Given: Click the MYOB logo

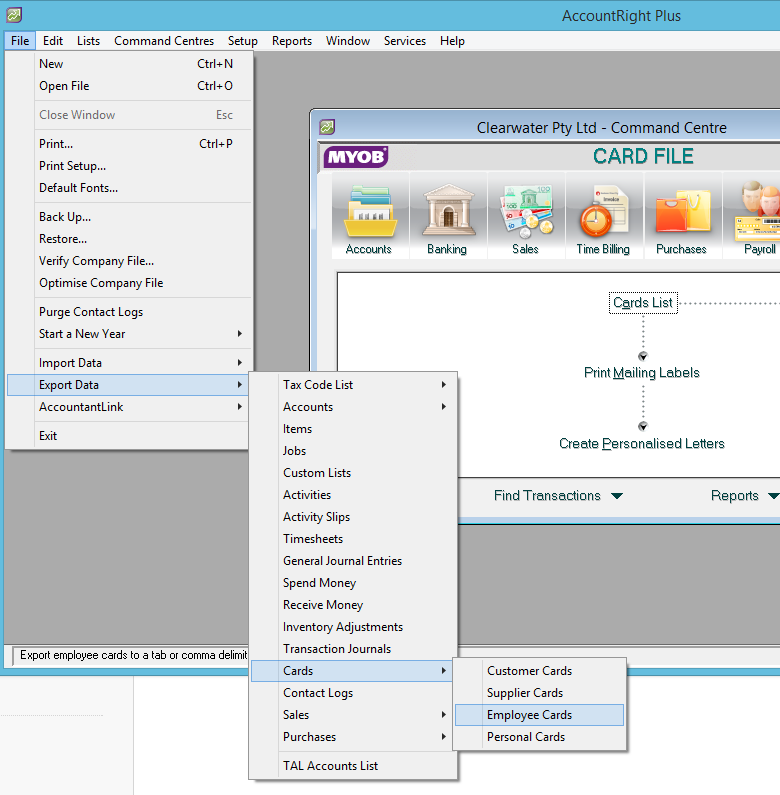Looking at the screenshot, I should [356, 157].
